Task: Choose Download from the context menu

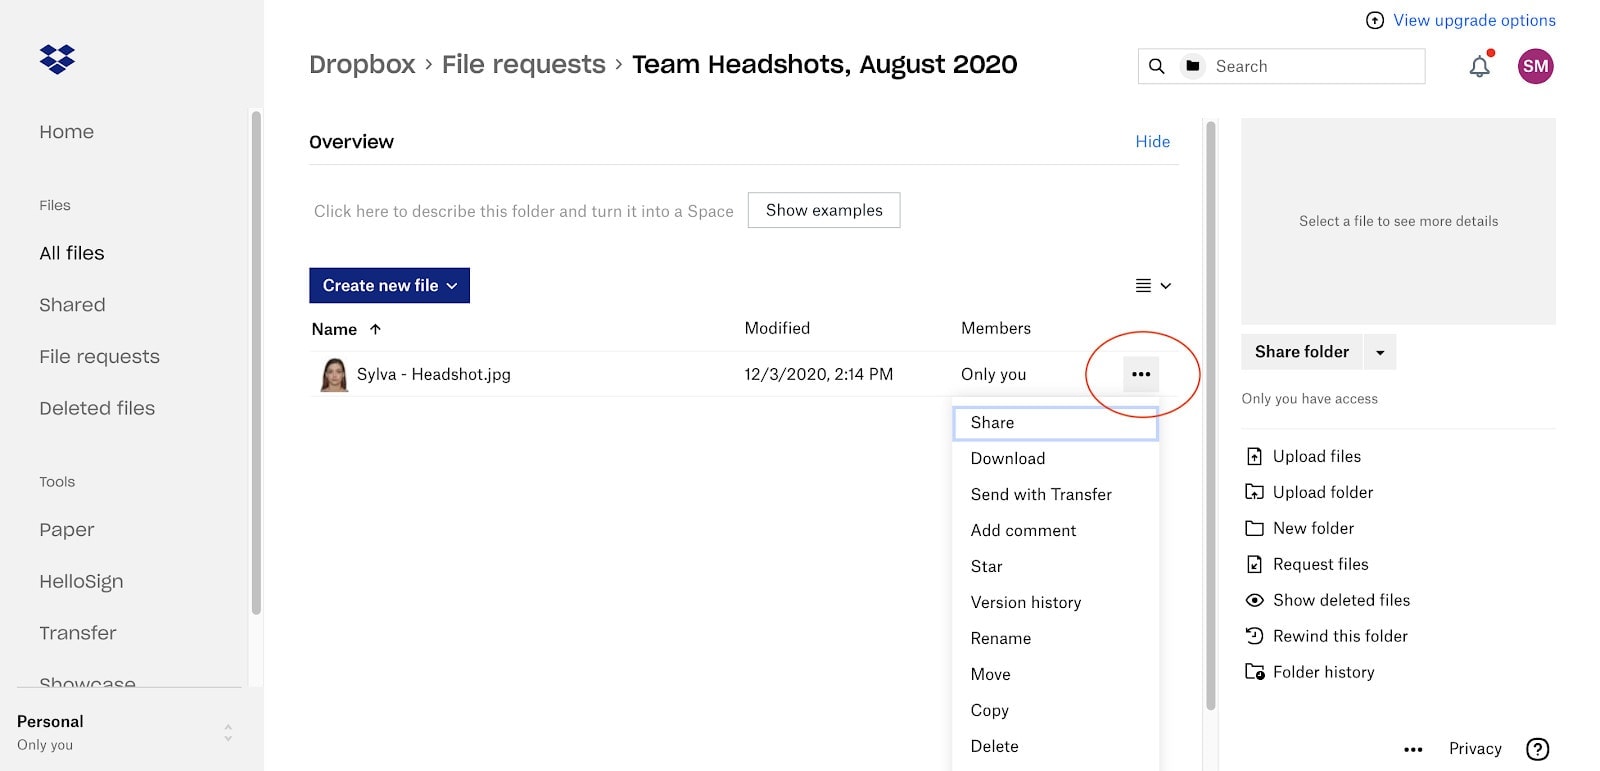Action: point(1055,459)
